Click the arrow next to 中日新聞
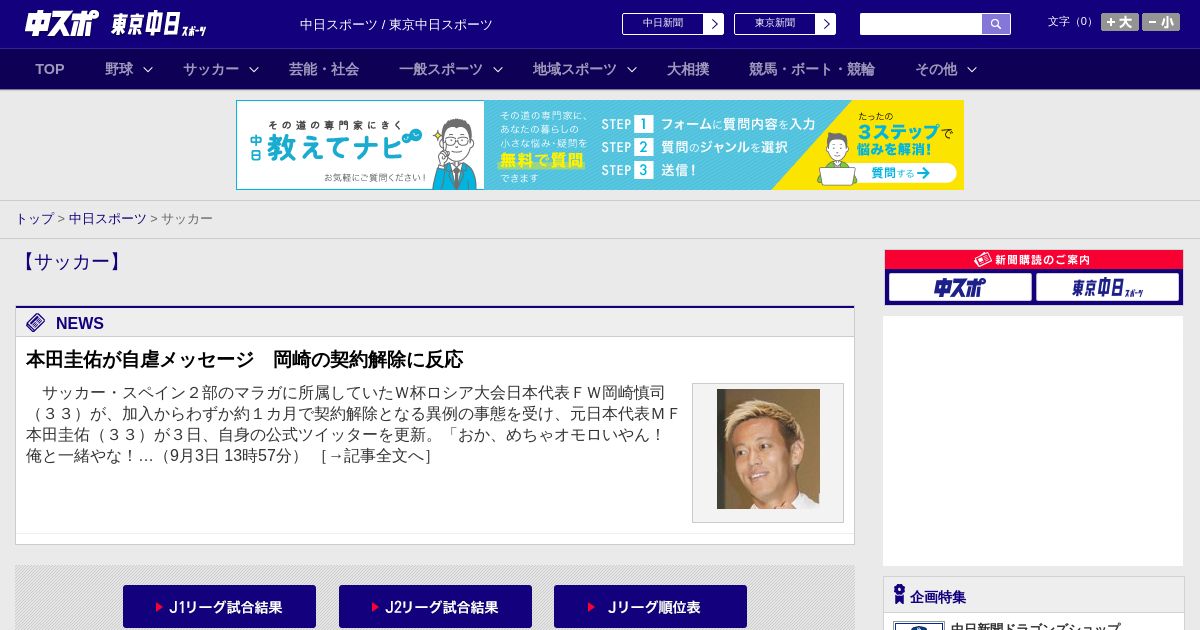This screenshot has height=630, width=1200. coord(714,24)
